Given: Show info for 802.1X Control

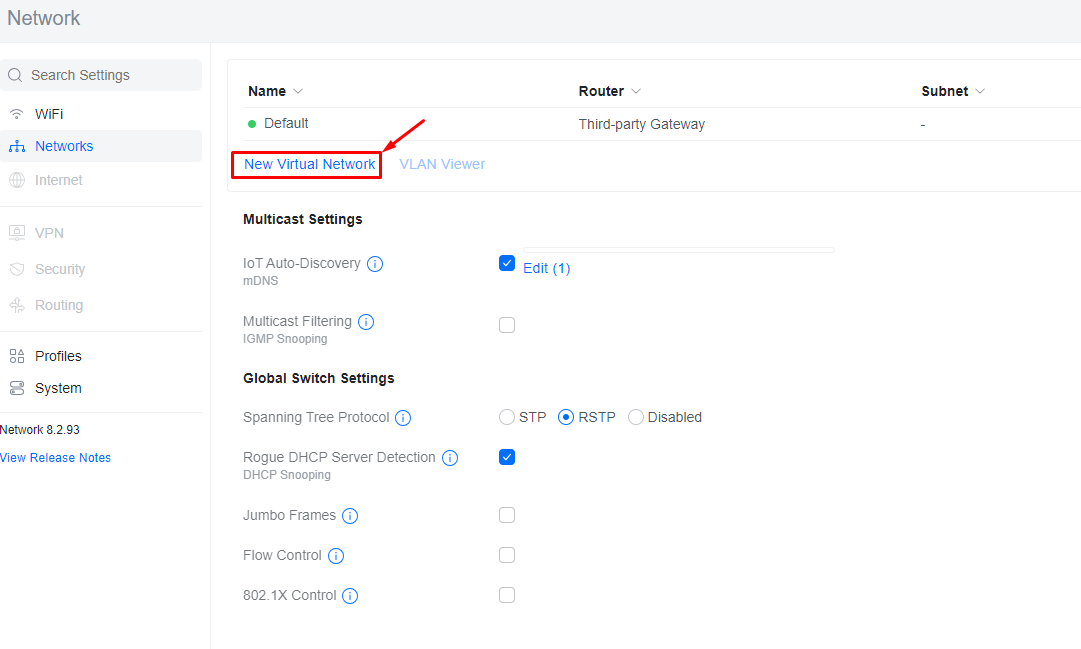Looking at the screenshot, I should pyautogui.click(x=350, y=595).
